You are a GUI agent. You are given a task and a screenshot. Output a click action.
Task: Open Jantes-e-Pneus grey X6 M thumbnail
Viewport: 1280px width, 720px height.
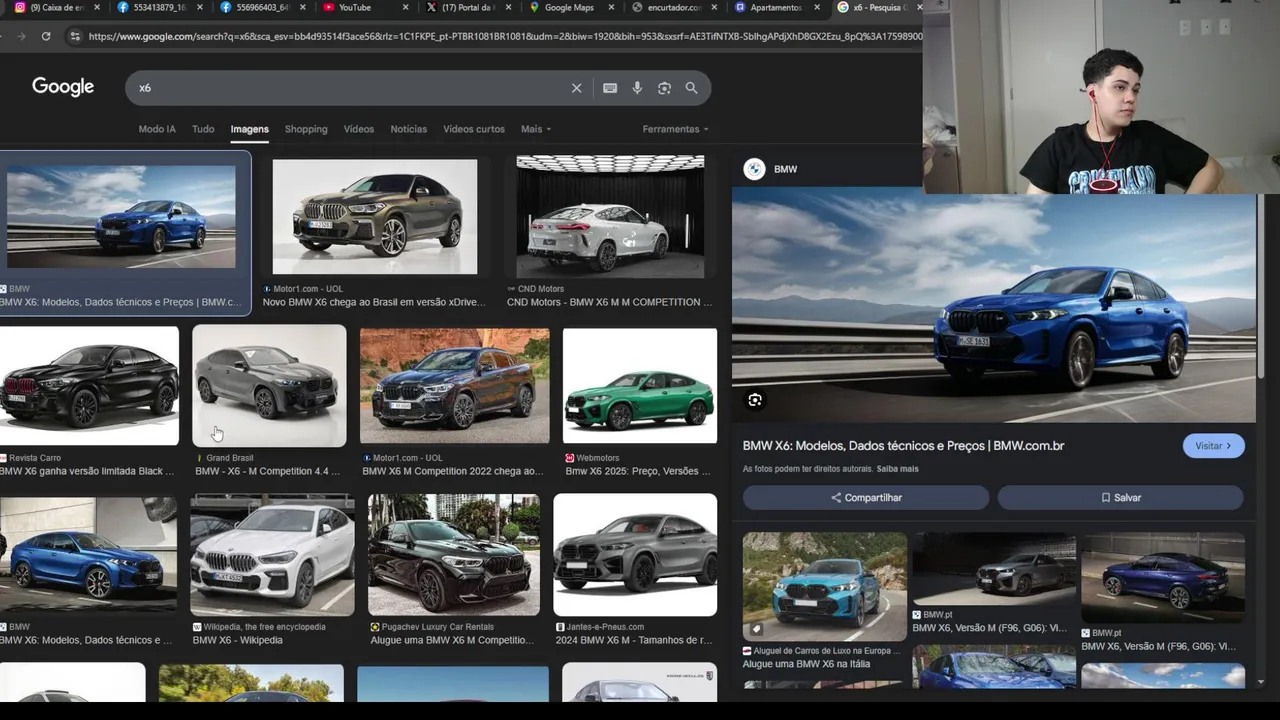pos(635,555)
